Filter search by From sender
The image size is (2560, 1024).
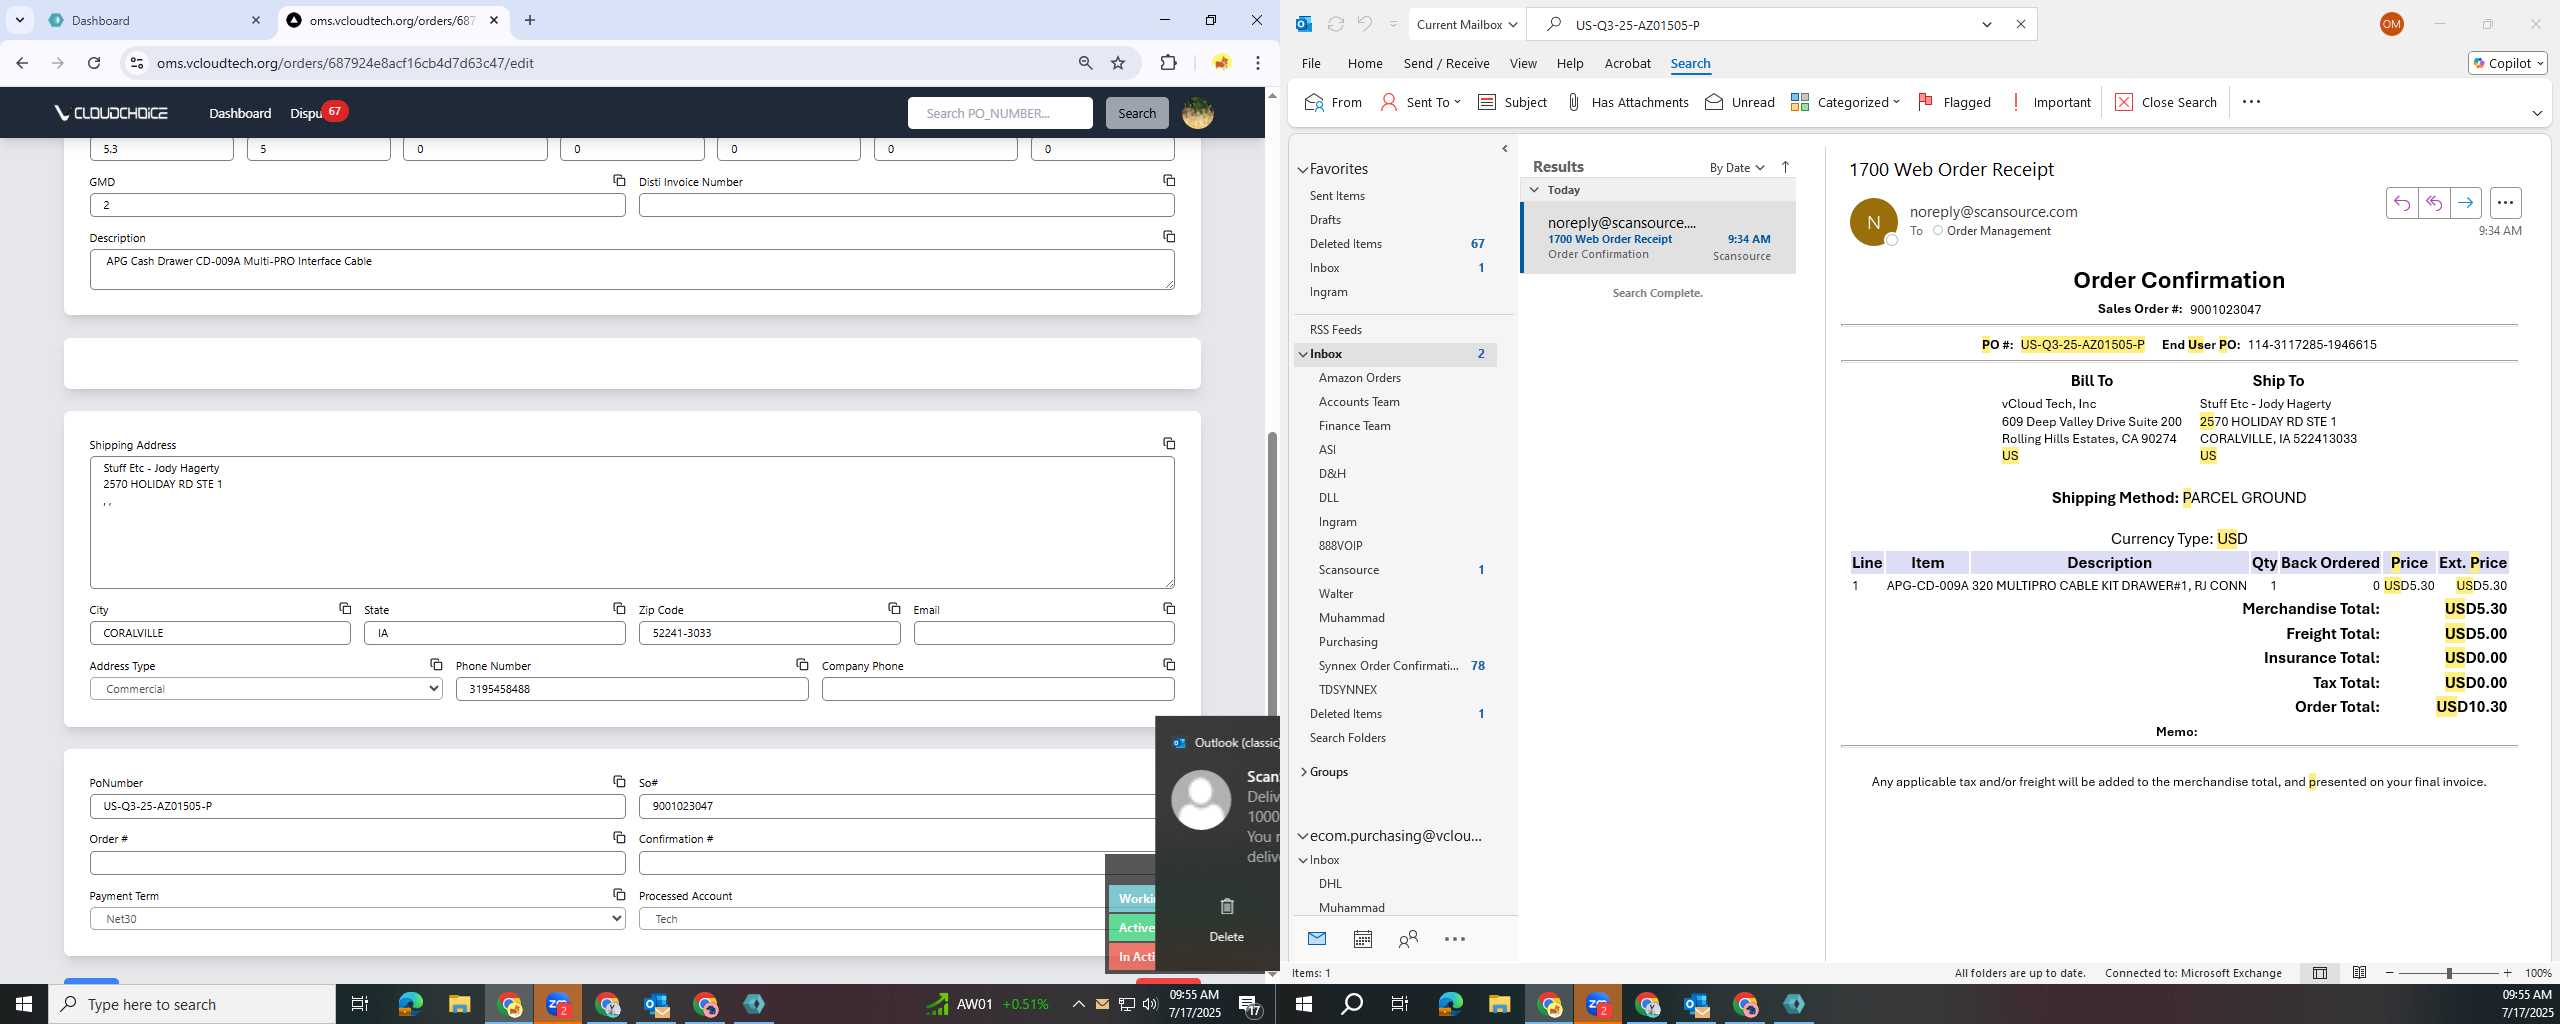(x=1333, y=102)
